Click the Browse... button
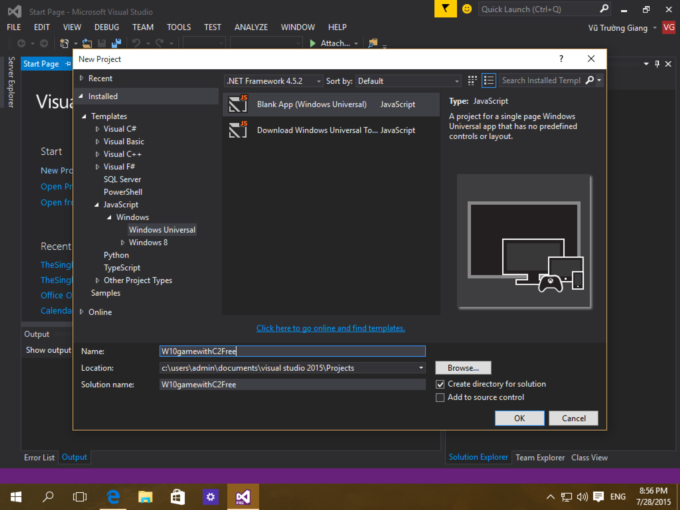This screenshot has height=510, width=680. coord(463,368)
